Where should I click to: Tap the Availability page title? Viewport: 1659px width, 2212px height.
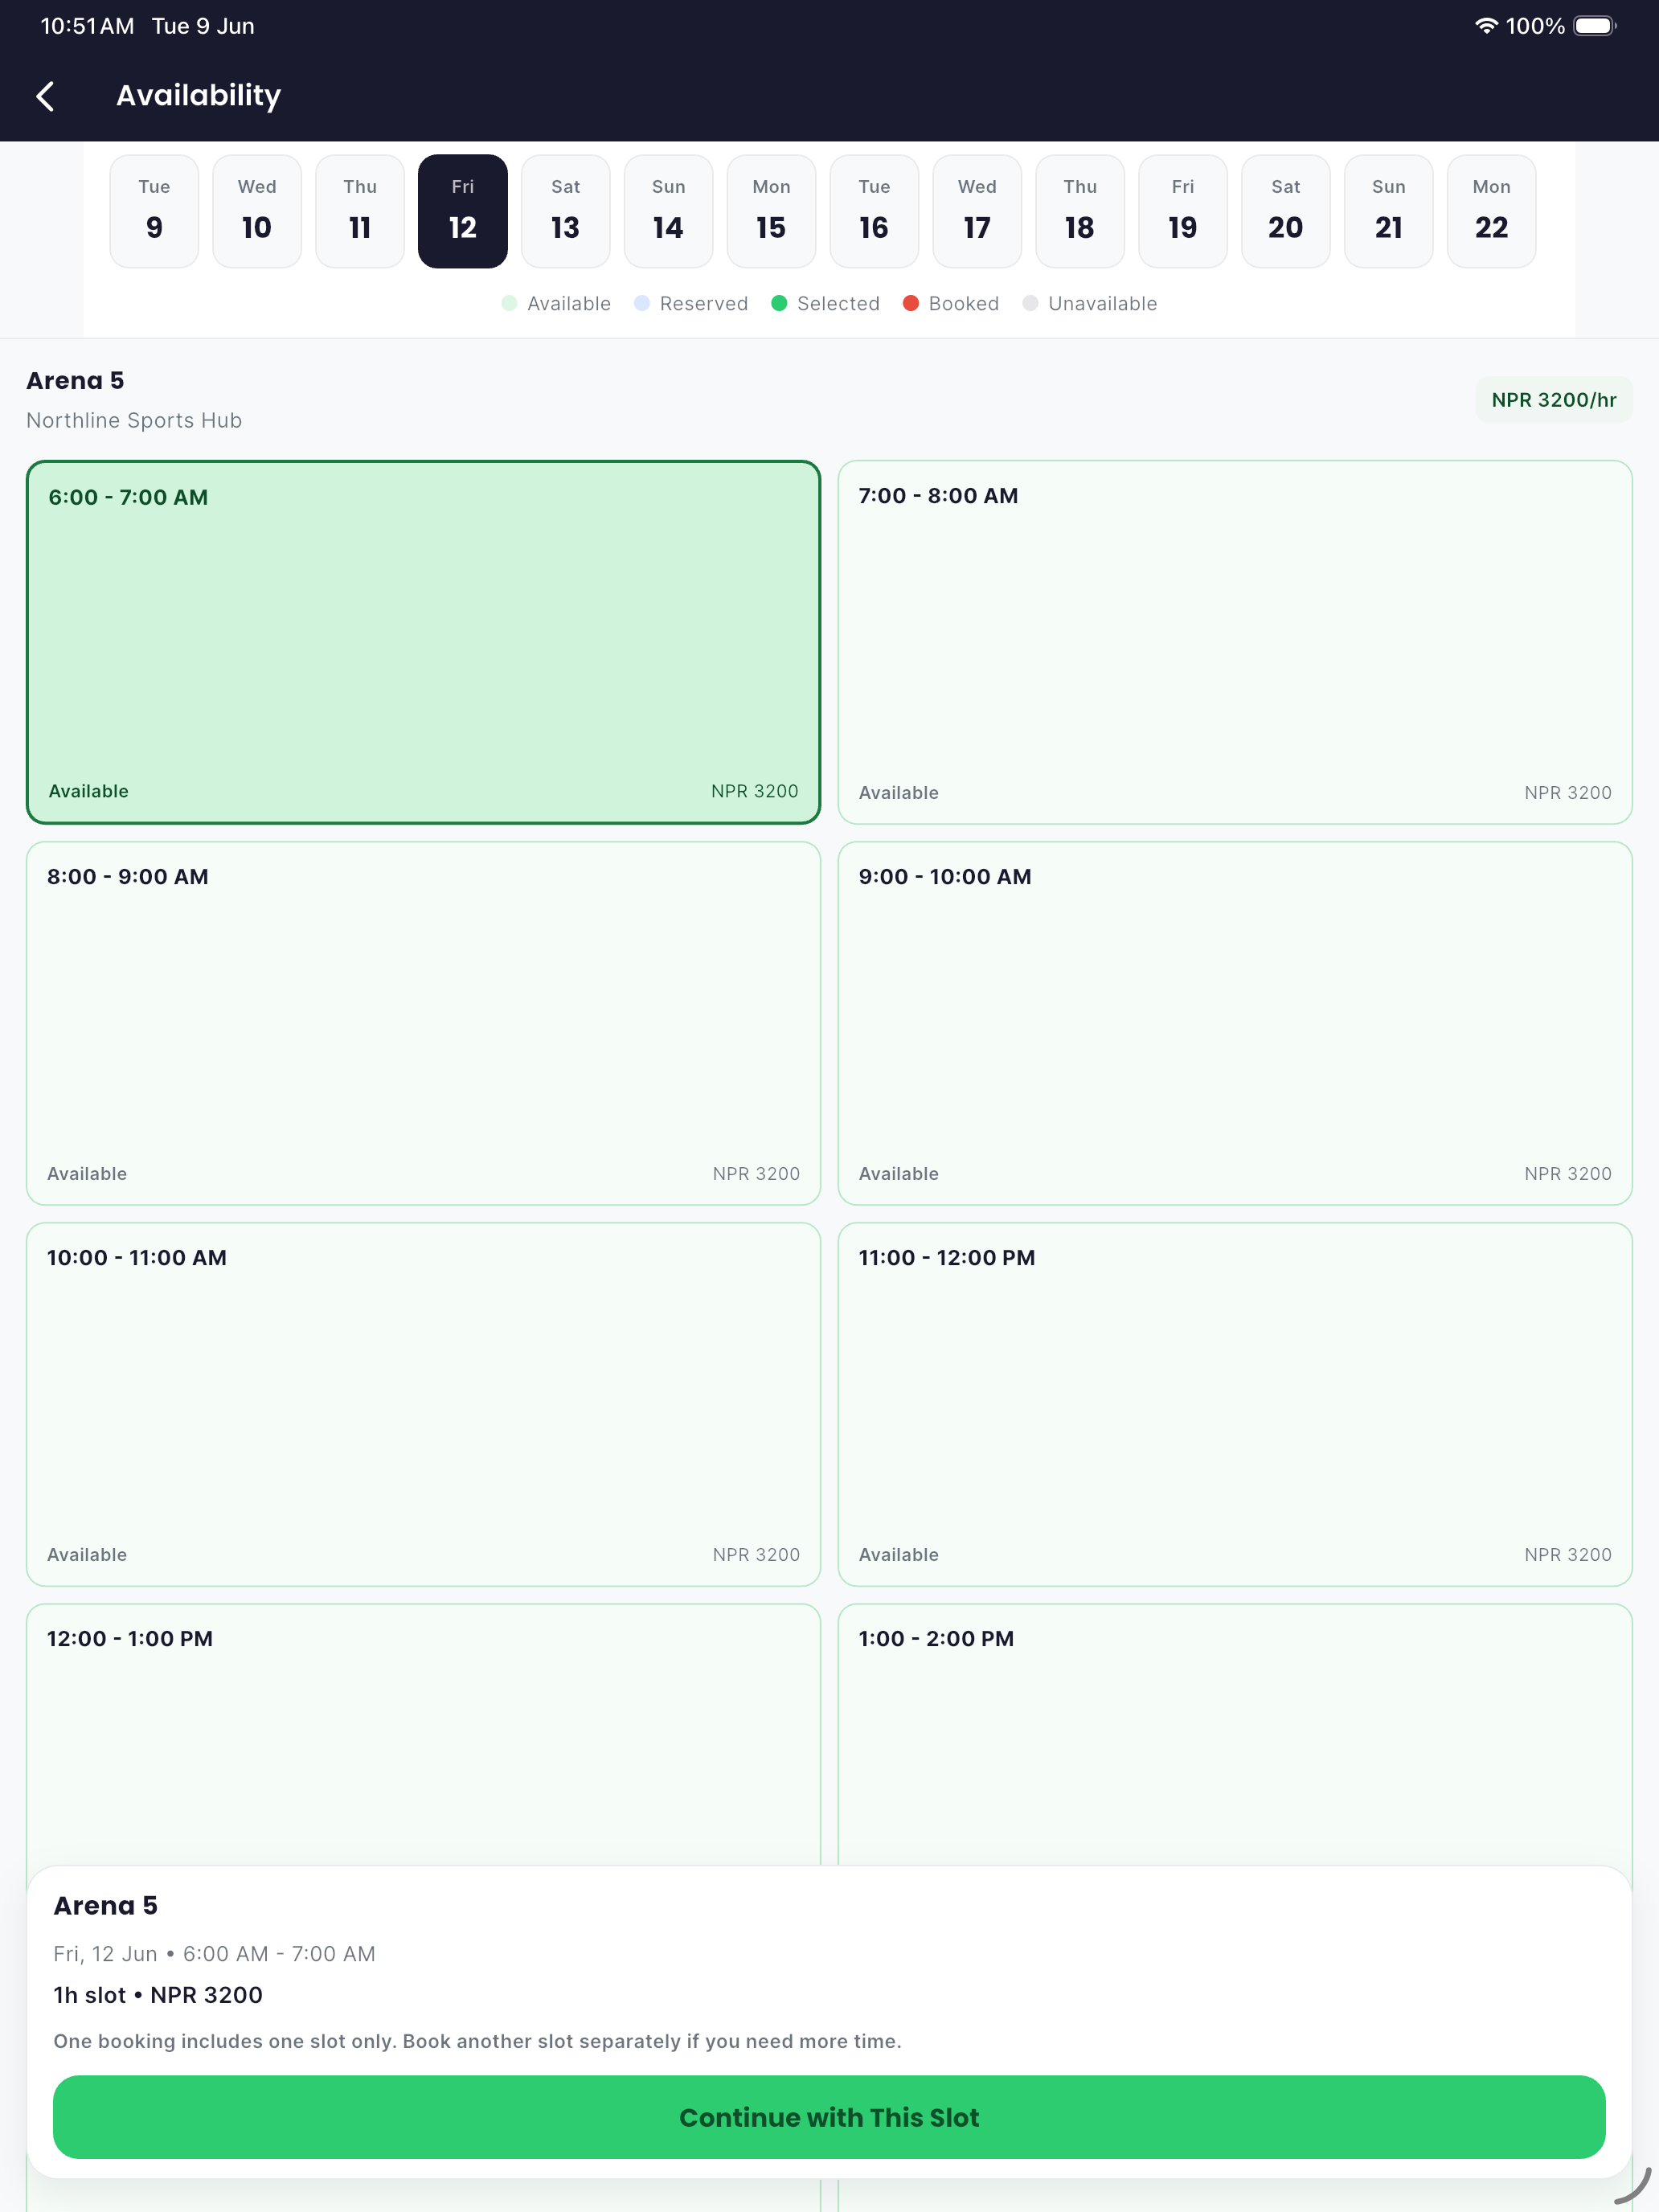[199, 96]
